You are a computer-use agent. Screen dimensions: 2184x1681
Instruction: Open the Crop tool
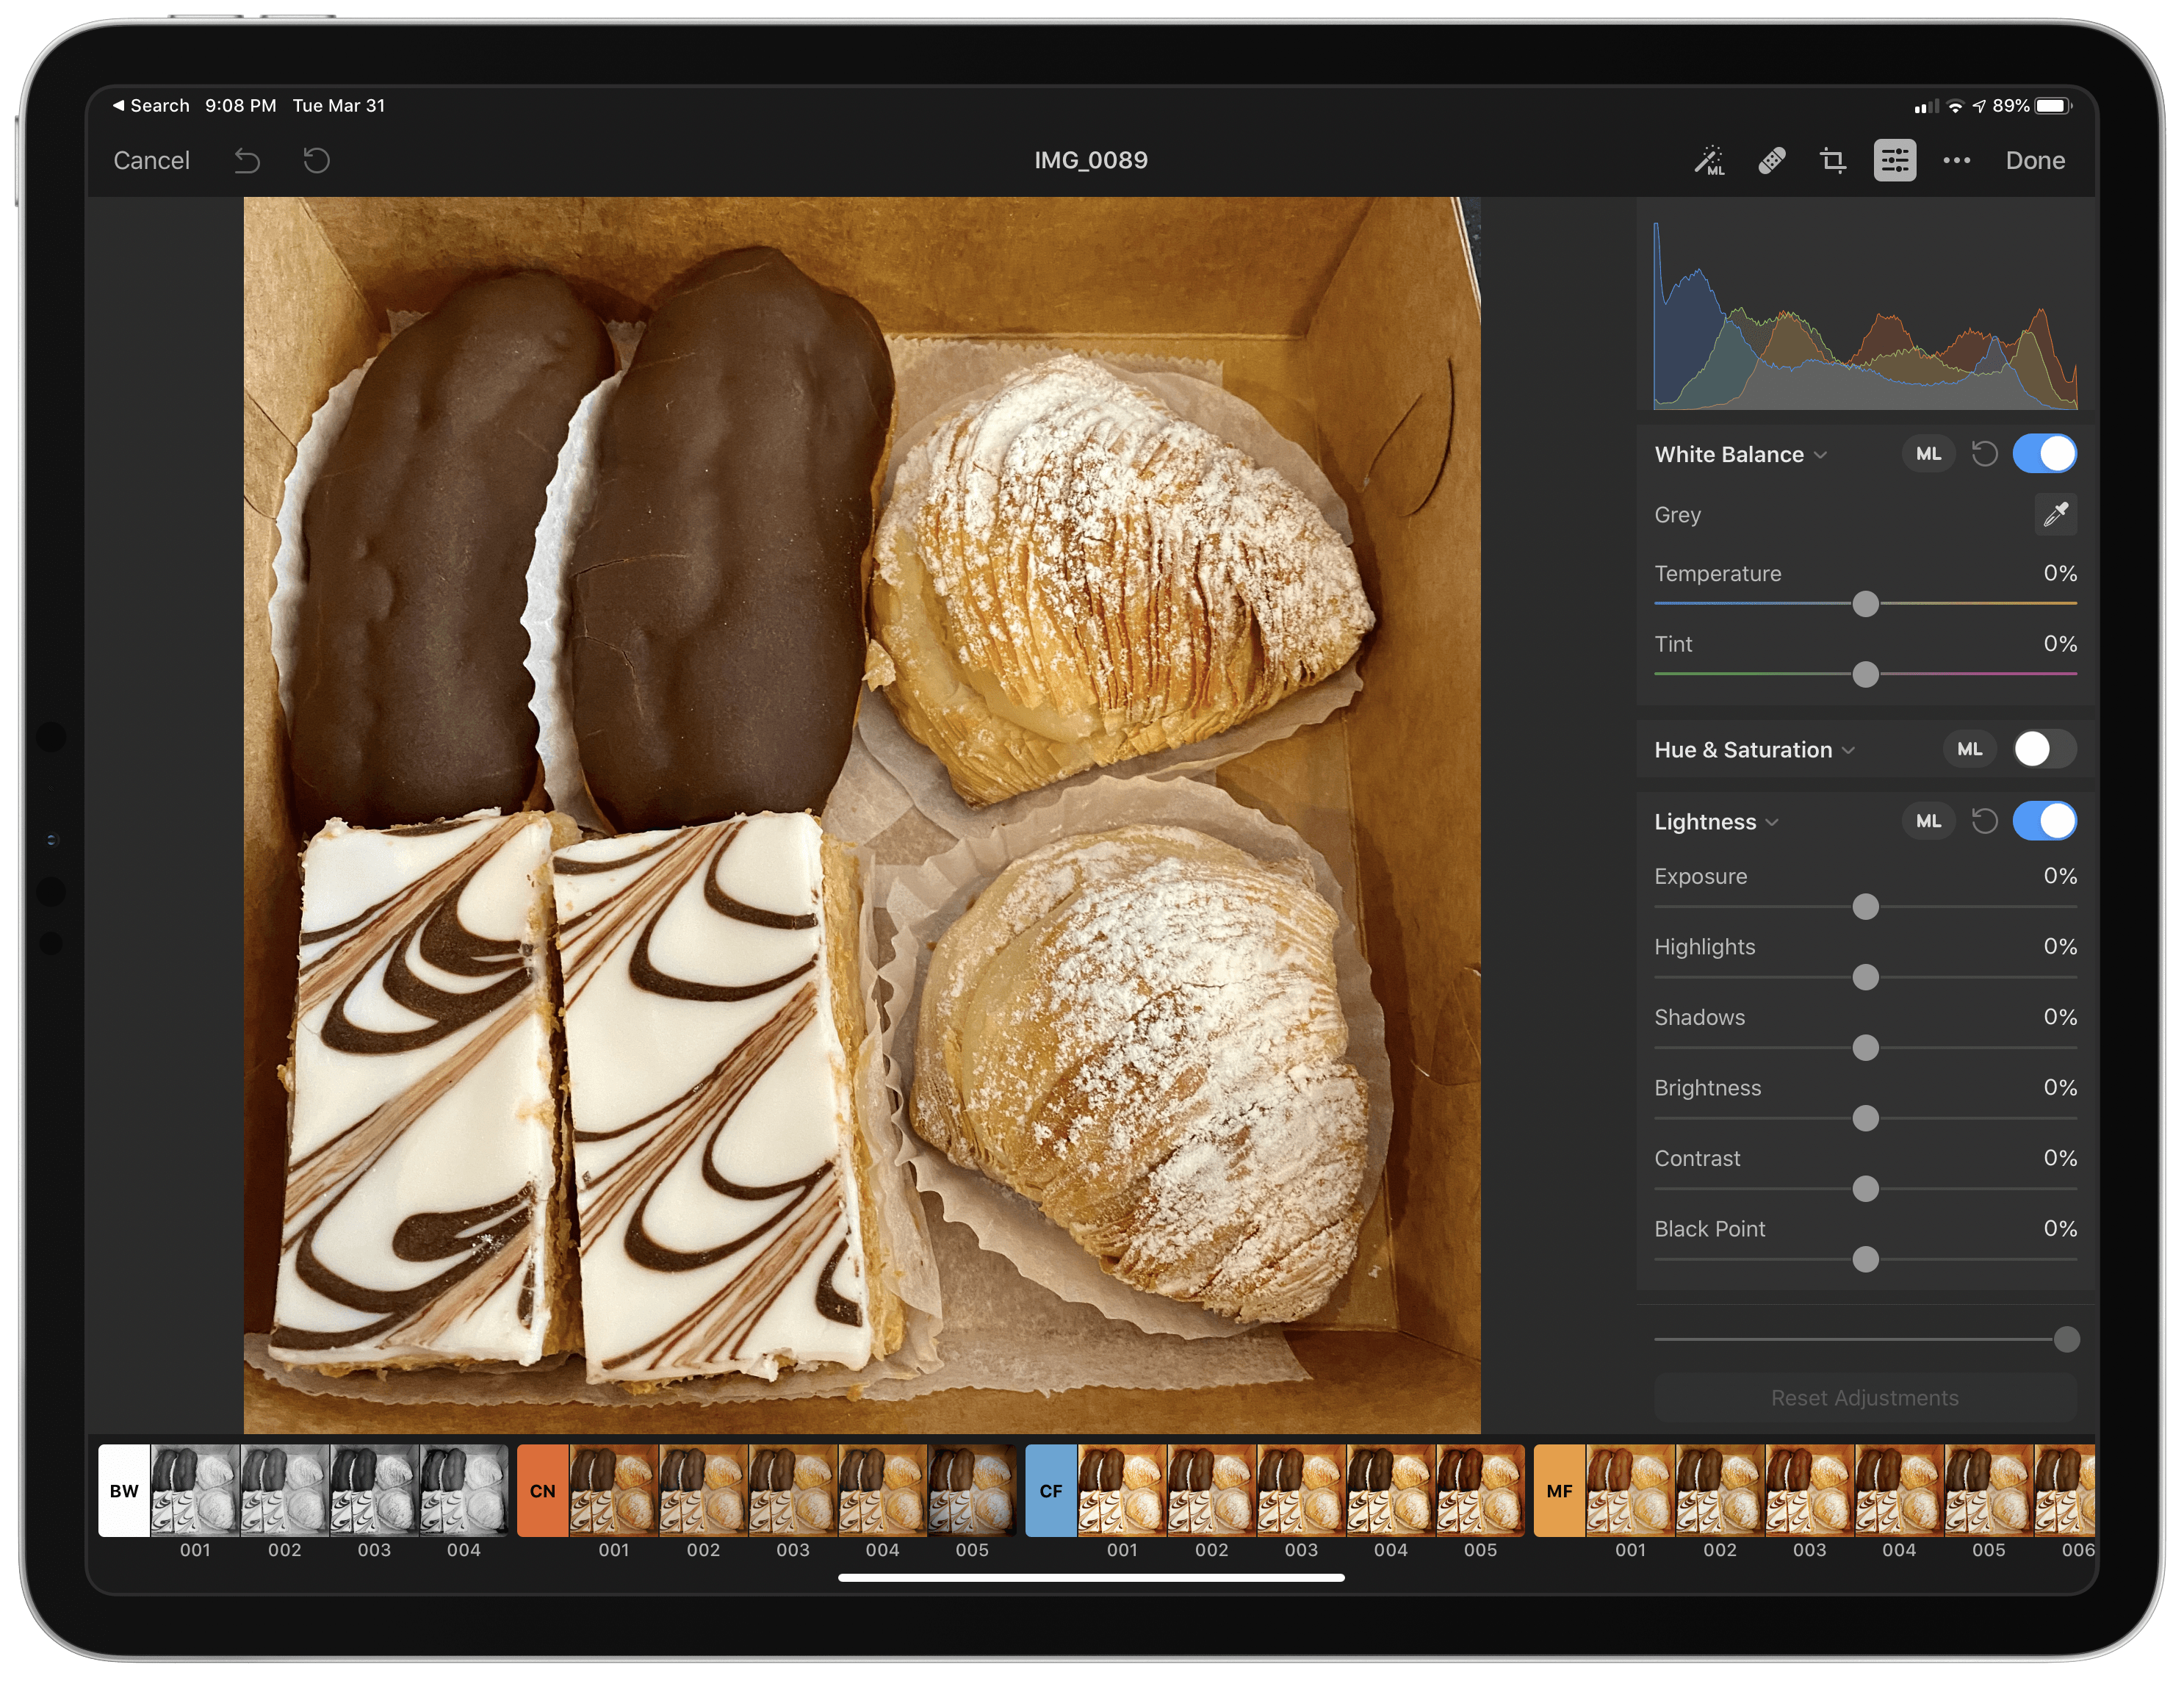point(1832,160)
